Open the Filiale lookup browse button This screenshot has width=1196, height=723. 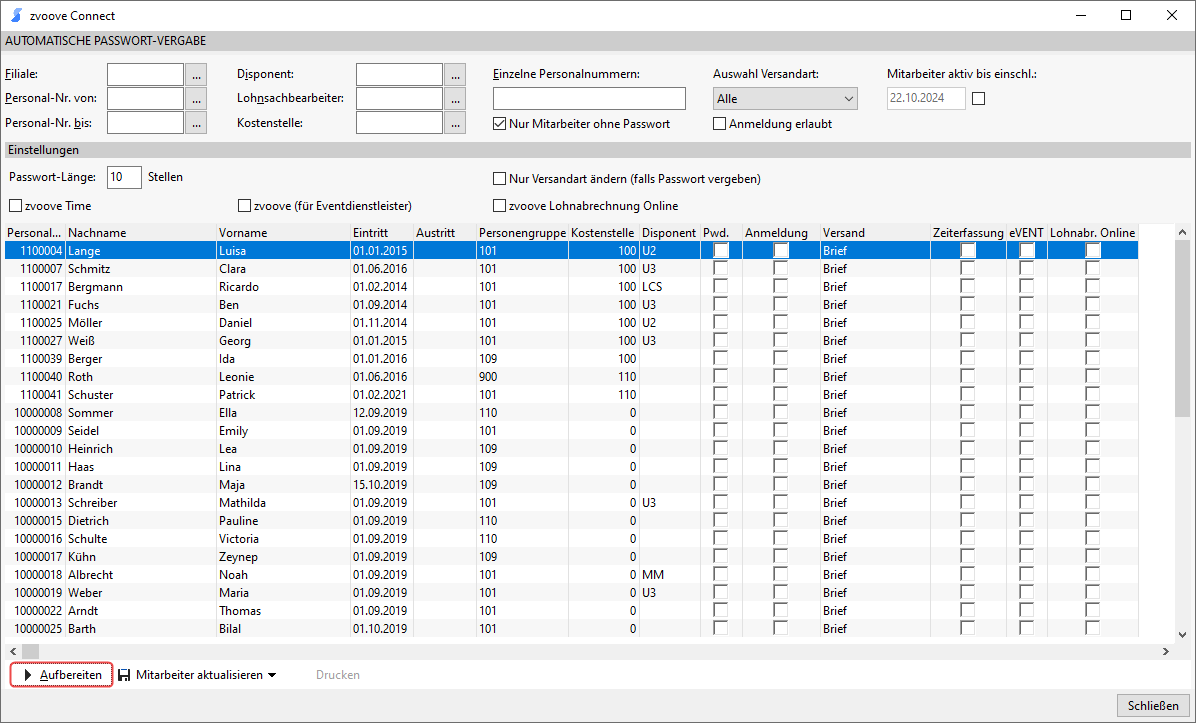pos(196,75)
